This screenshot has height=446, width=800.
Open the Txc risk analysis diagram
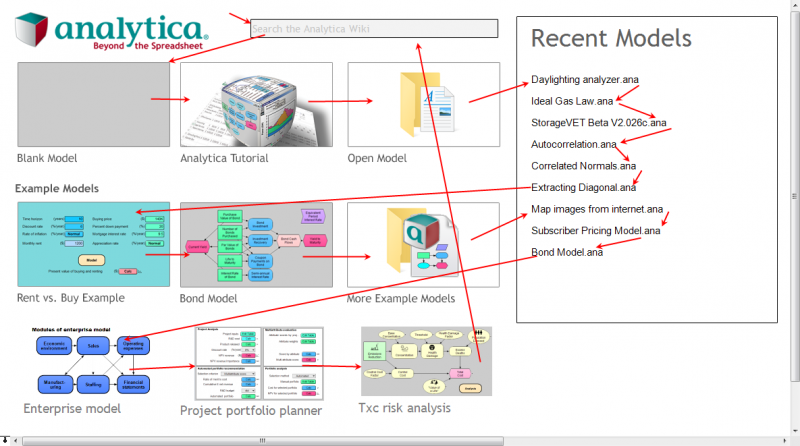[x=427, y=361]
